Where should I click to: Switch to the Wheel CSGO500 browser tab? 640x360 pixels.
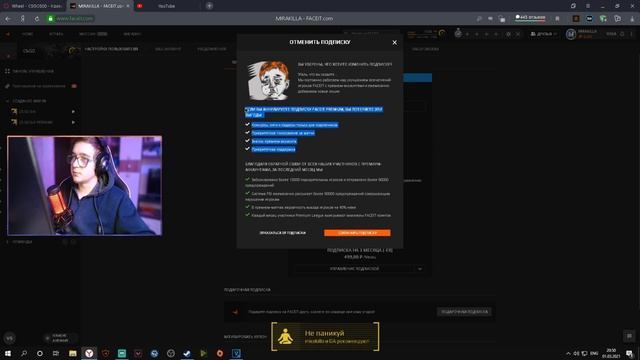[33, 6]
